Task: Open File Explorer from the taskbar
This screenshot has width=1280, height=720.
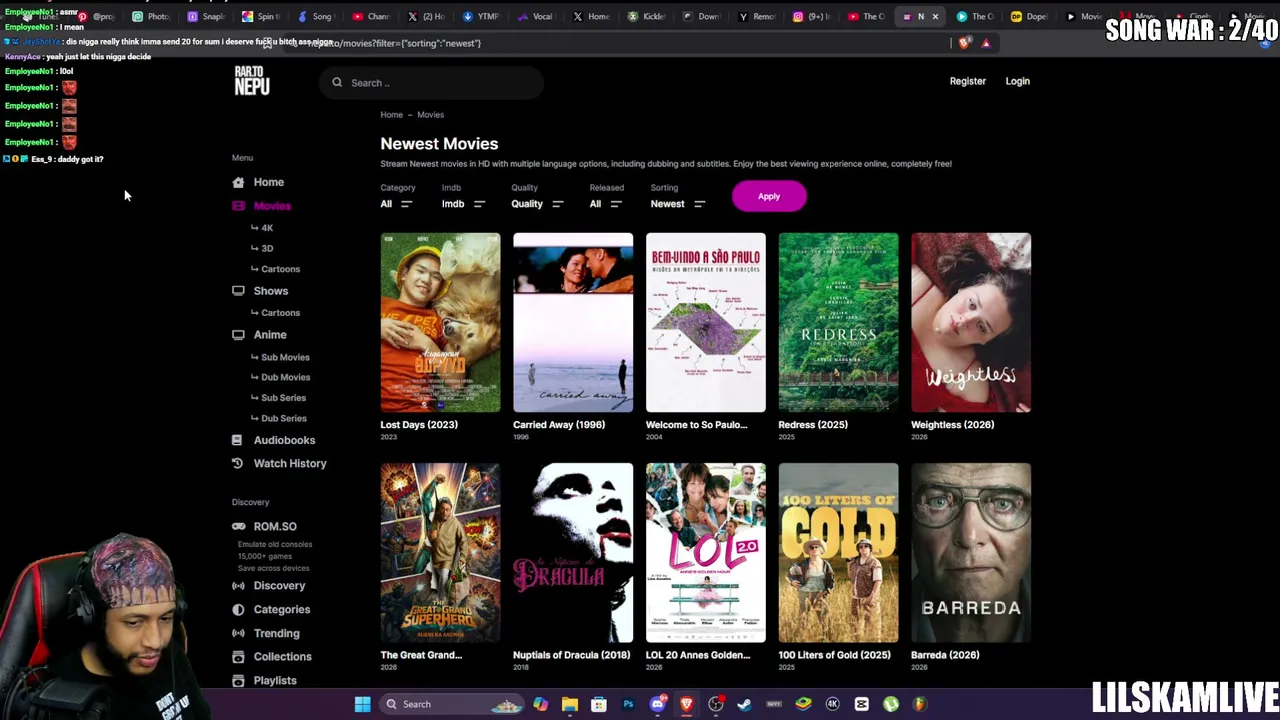Action: [x=569, y=704]
